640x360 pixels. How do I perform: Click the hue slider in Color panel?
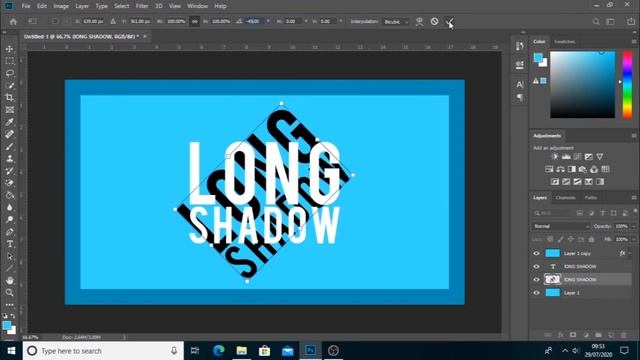point(627,85)
